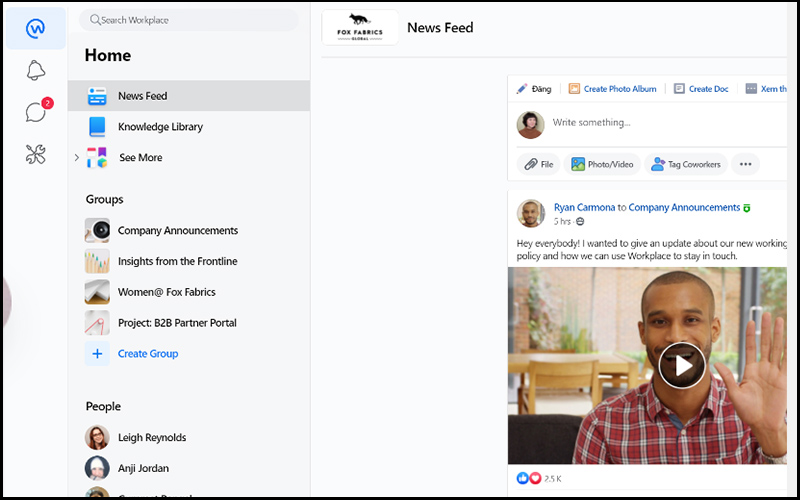
Task: Click the paperclip File icon
Action: (531, 164)
